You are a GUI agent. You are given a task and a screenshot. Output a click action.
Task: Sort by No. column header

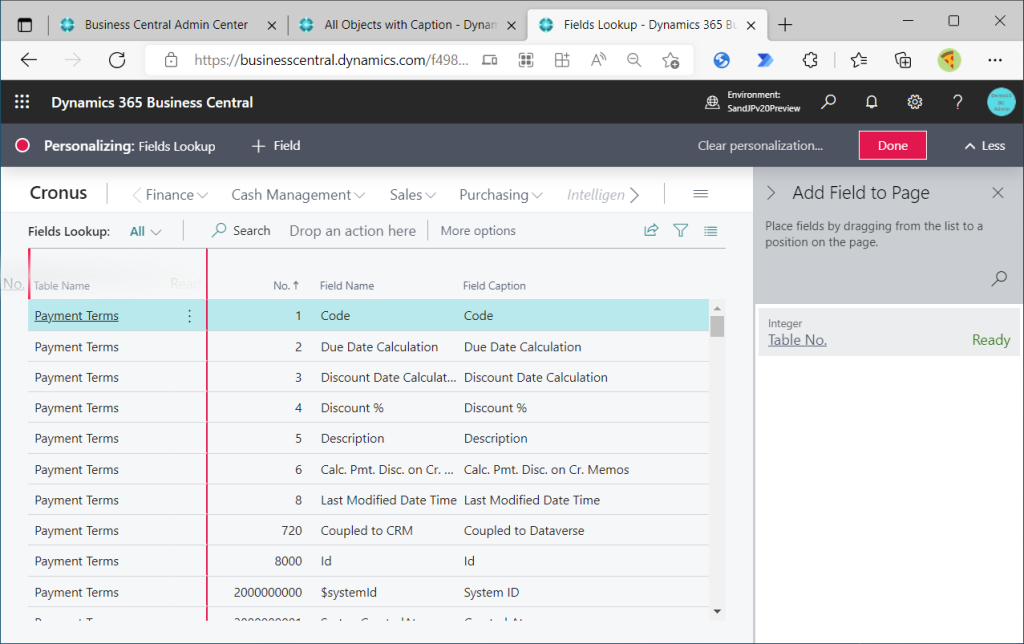286,285
